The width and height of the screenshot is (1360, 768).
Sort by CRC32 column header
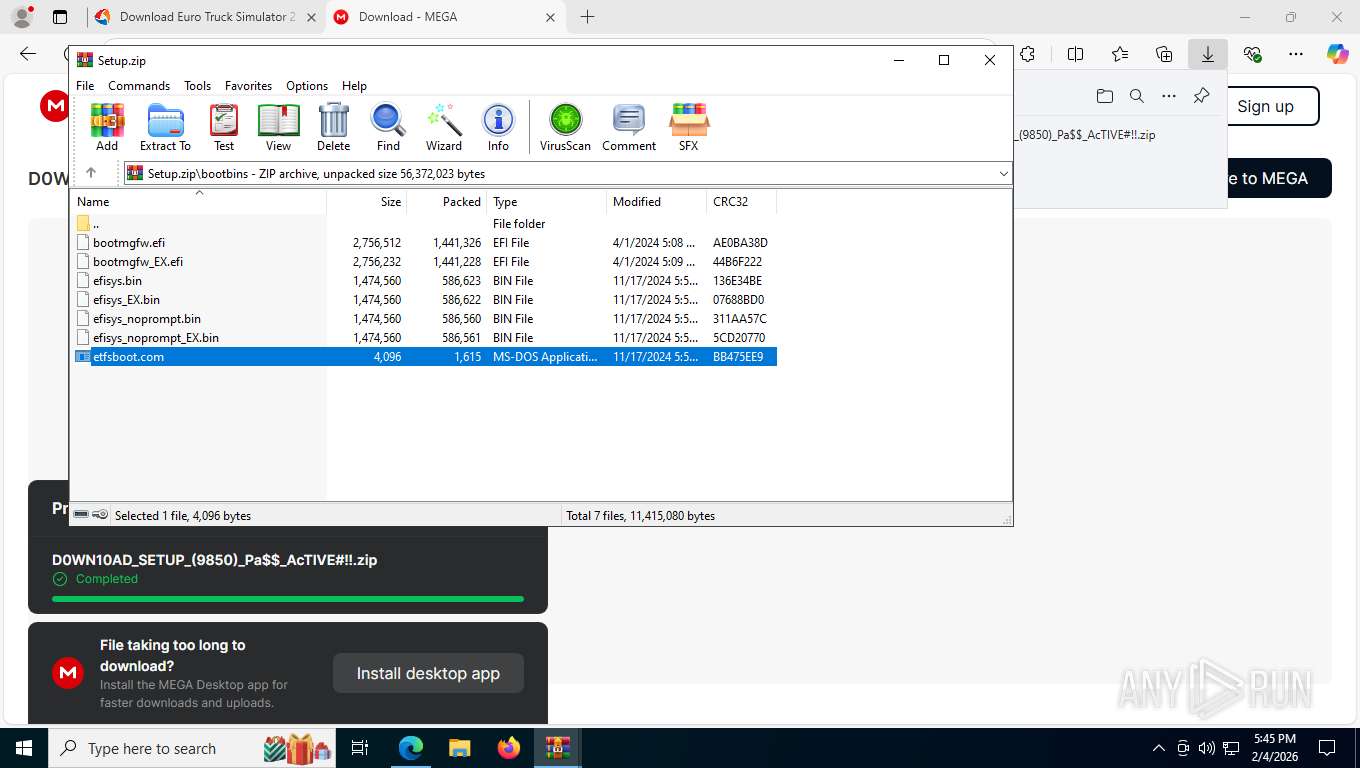(x=742, y=202)
